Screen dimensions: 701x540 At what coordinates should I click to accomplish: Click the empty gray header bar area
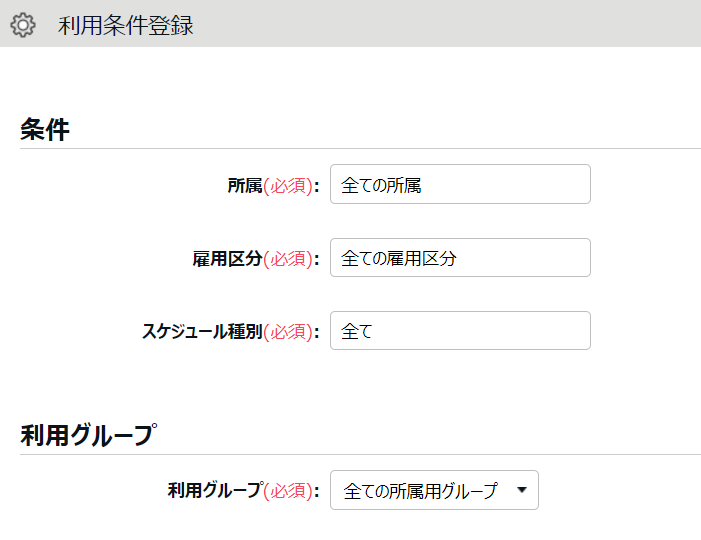(x=447, y=23)
